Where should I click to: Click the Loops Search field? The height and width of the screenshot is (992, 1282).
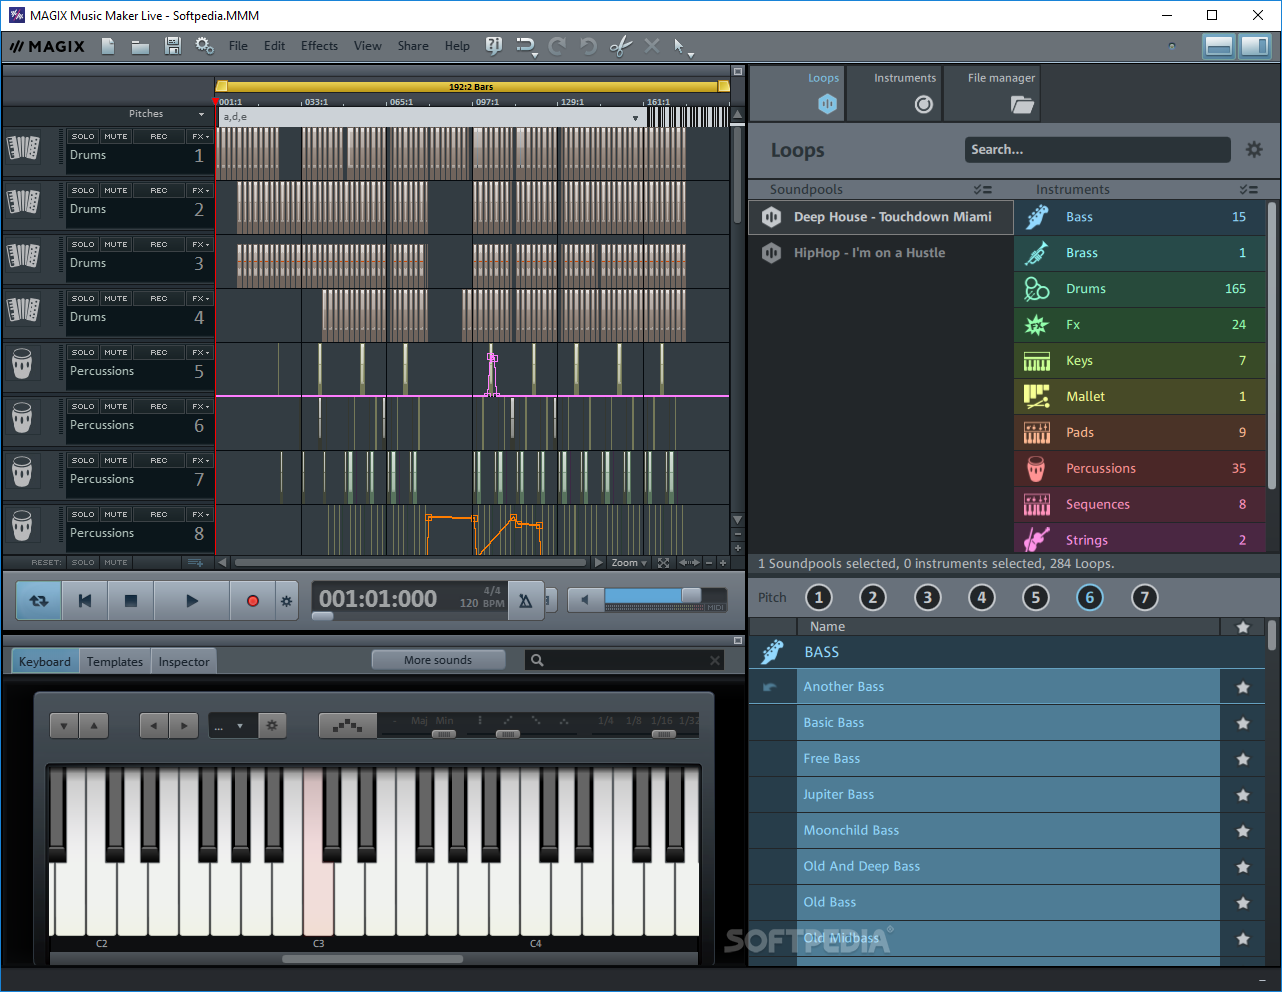[1097, 150]
